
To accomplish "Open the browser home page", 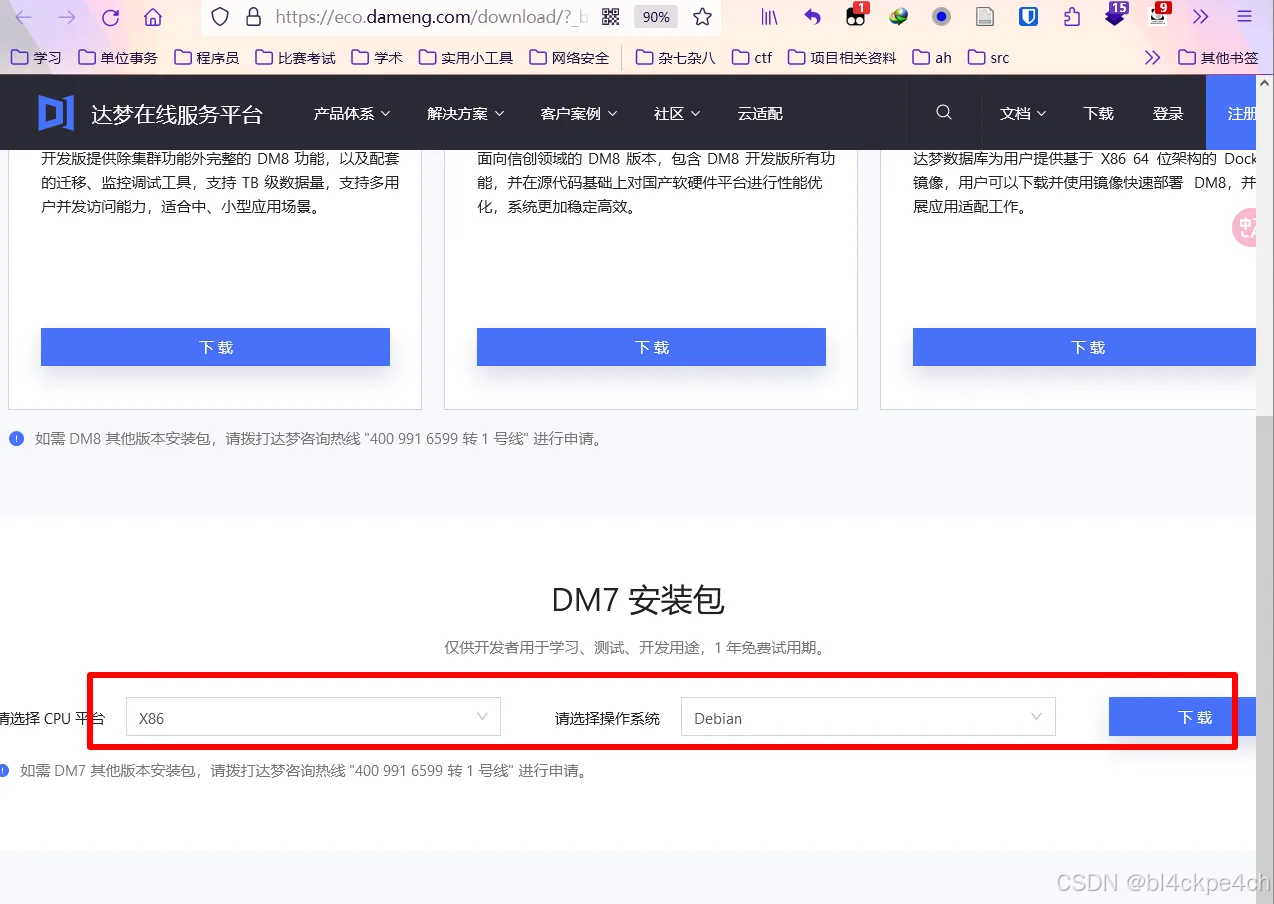I will tap(153, 17).
